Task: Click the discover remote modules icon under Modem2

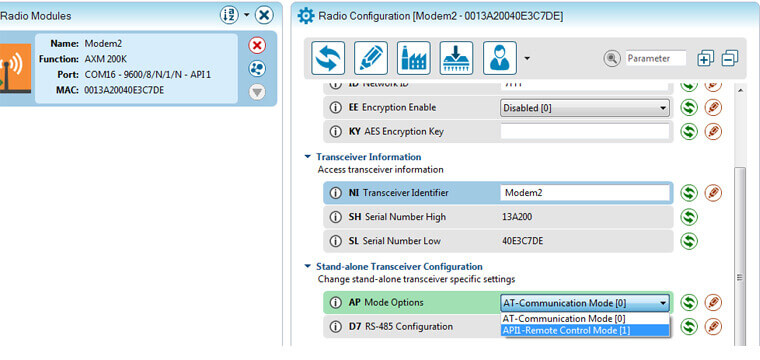Action: click(257, 69)
